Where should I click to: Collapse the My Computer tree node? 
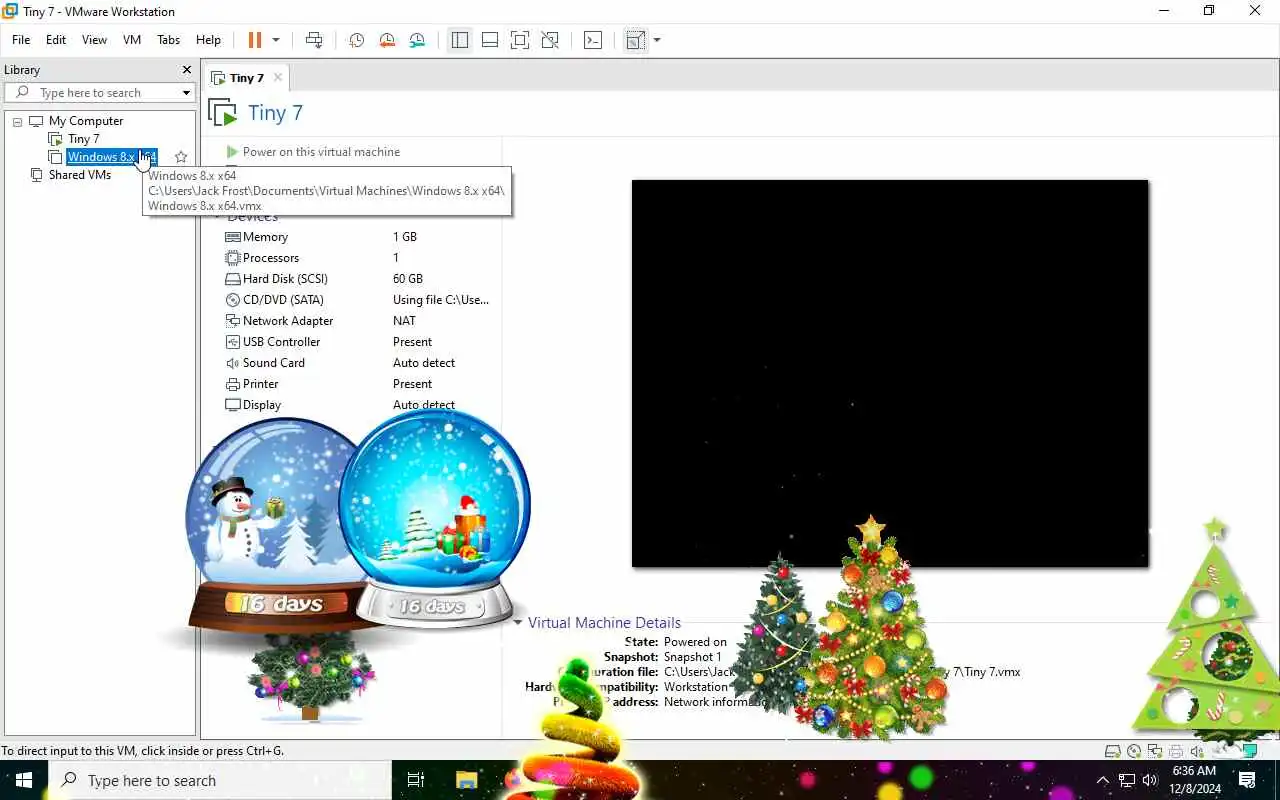[17, 121]
